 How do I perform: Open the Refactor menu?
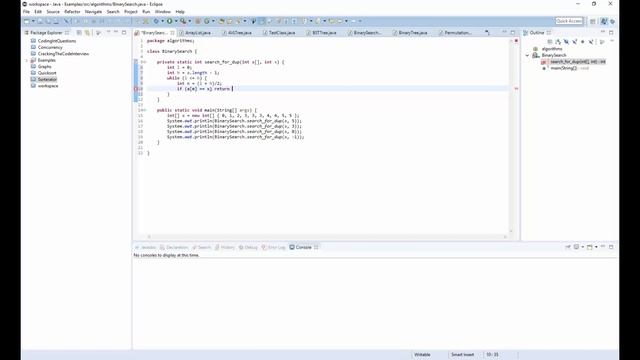(x=72, y=12)
